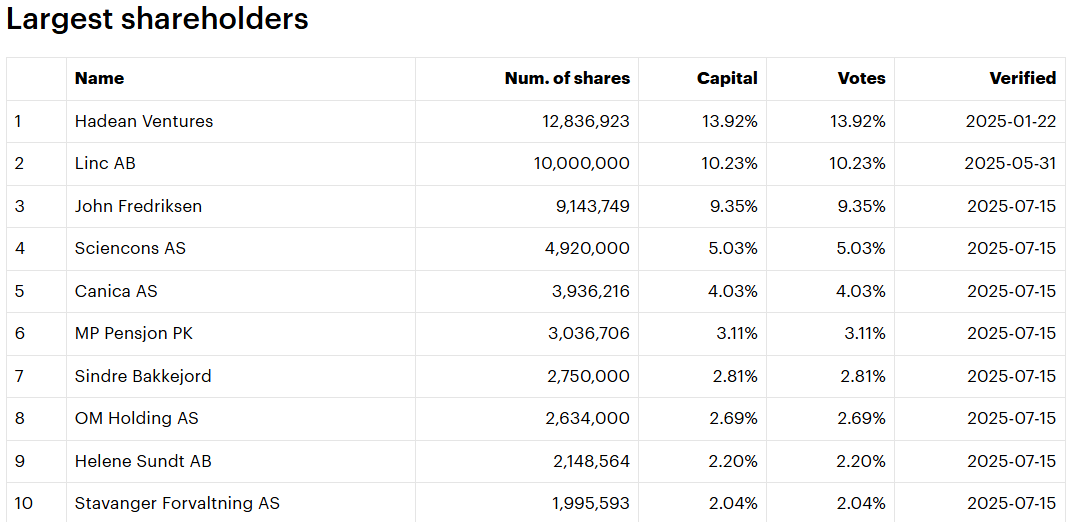Select the 10.23% capital cell
The image size is (1071, 522).
[730, 164]
